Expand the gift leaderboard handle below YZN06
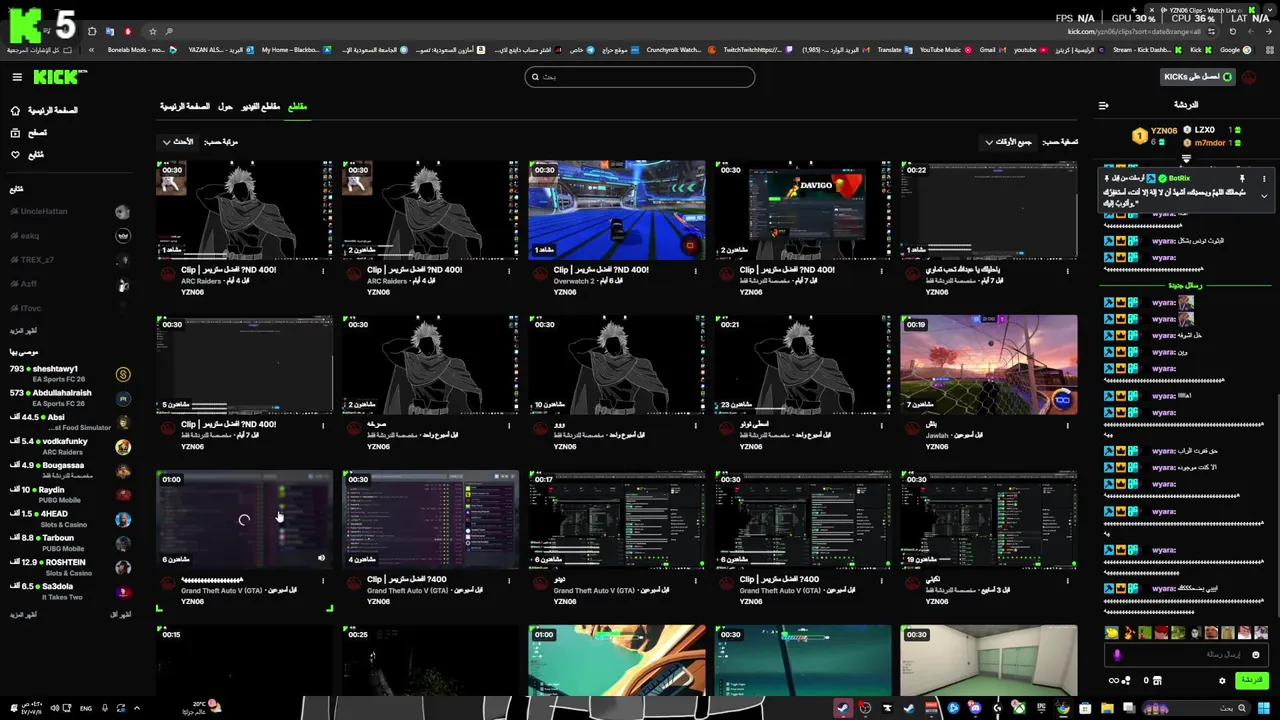This screenshot has height=720, width=1280. (x=1186, y=158)
